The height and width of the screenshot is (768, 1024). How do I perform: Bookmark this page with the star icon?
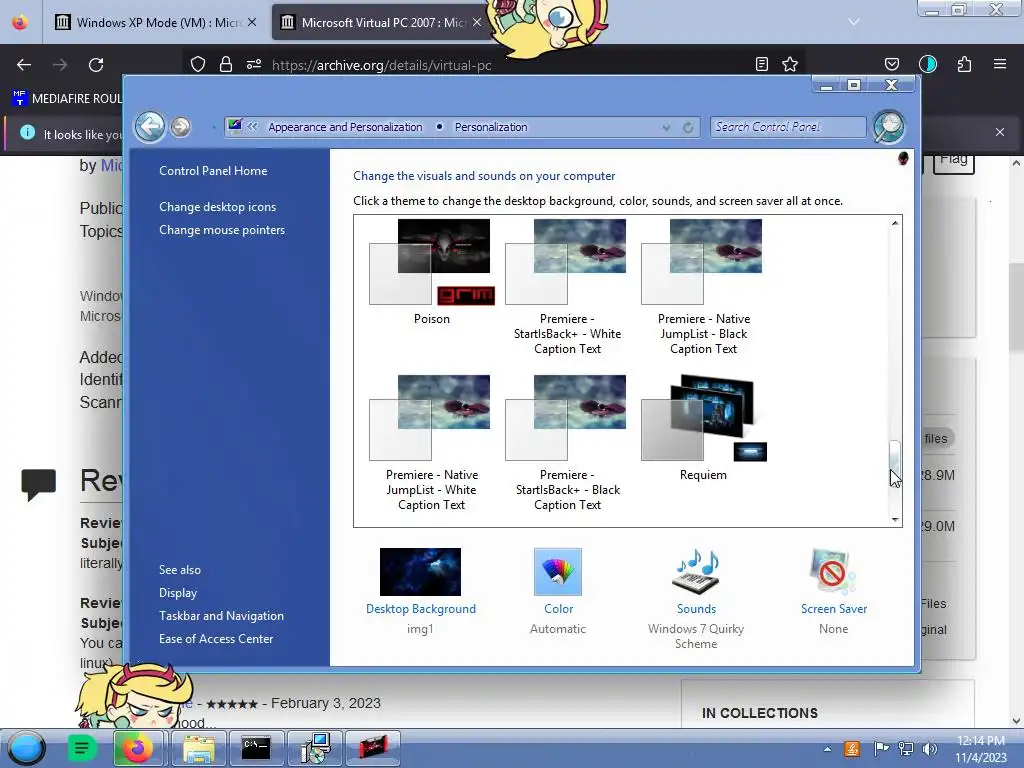790,64
